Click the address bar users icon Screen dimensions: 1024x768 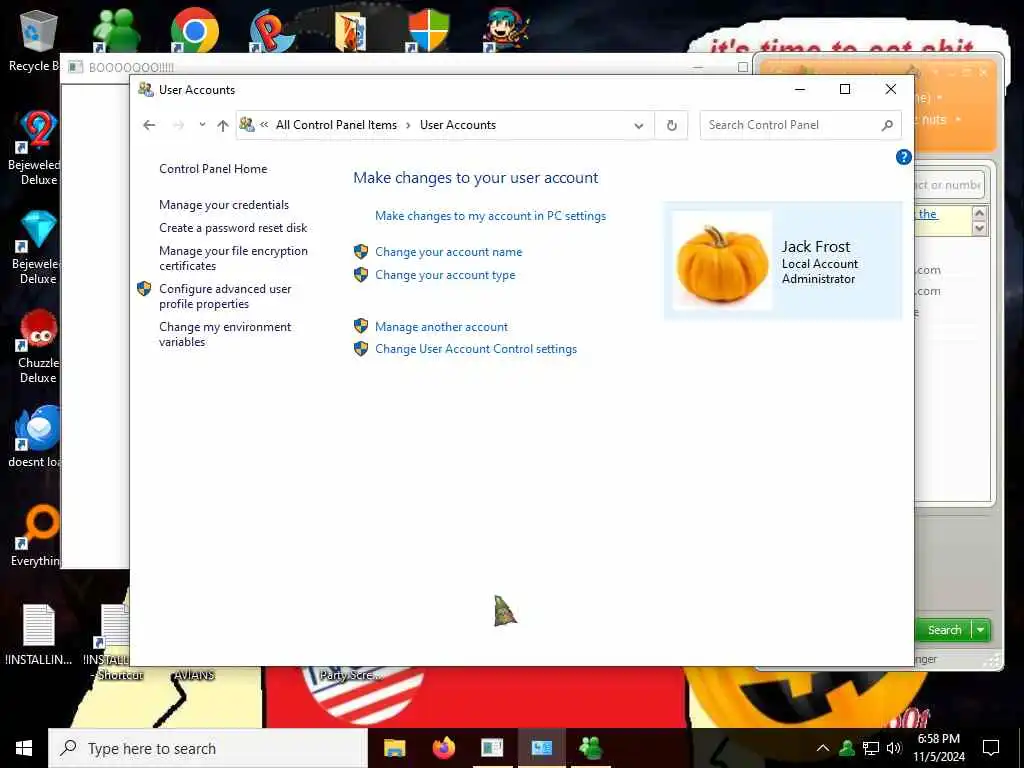[x=247, y=124]
